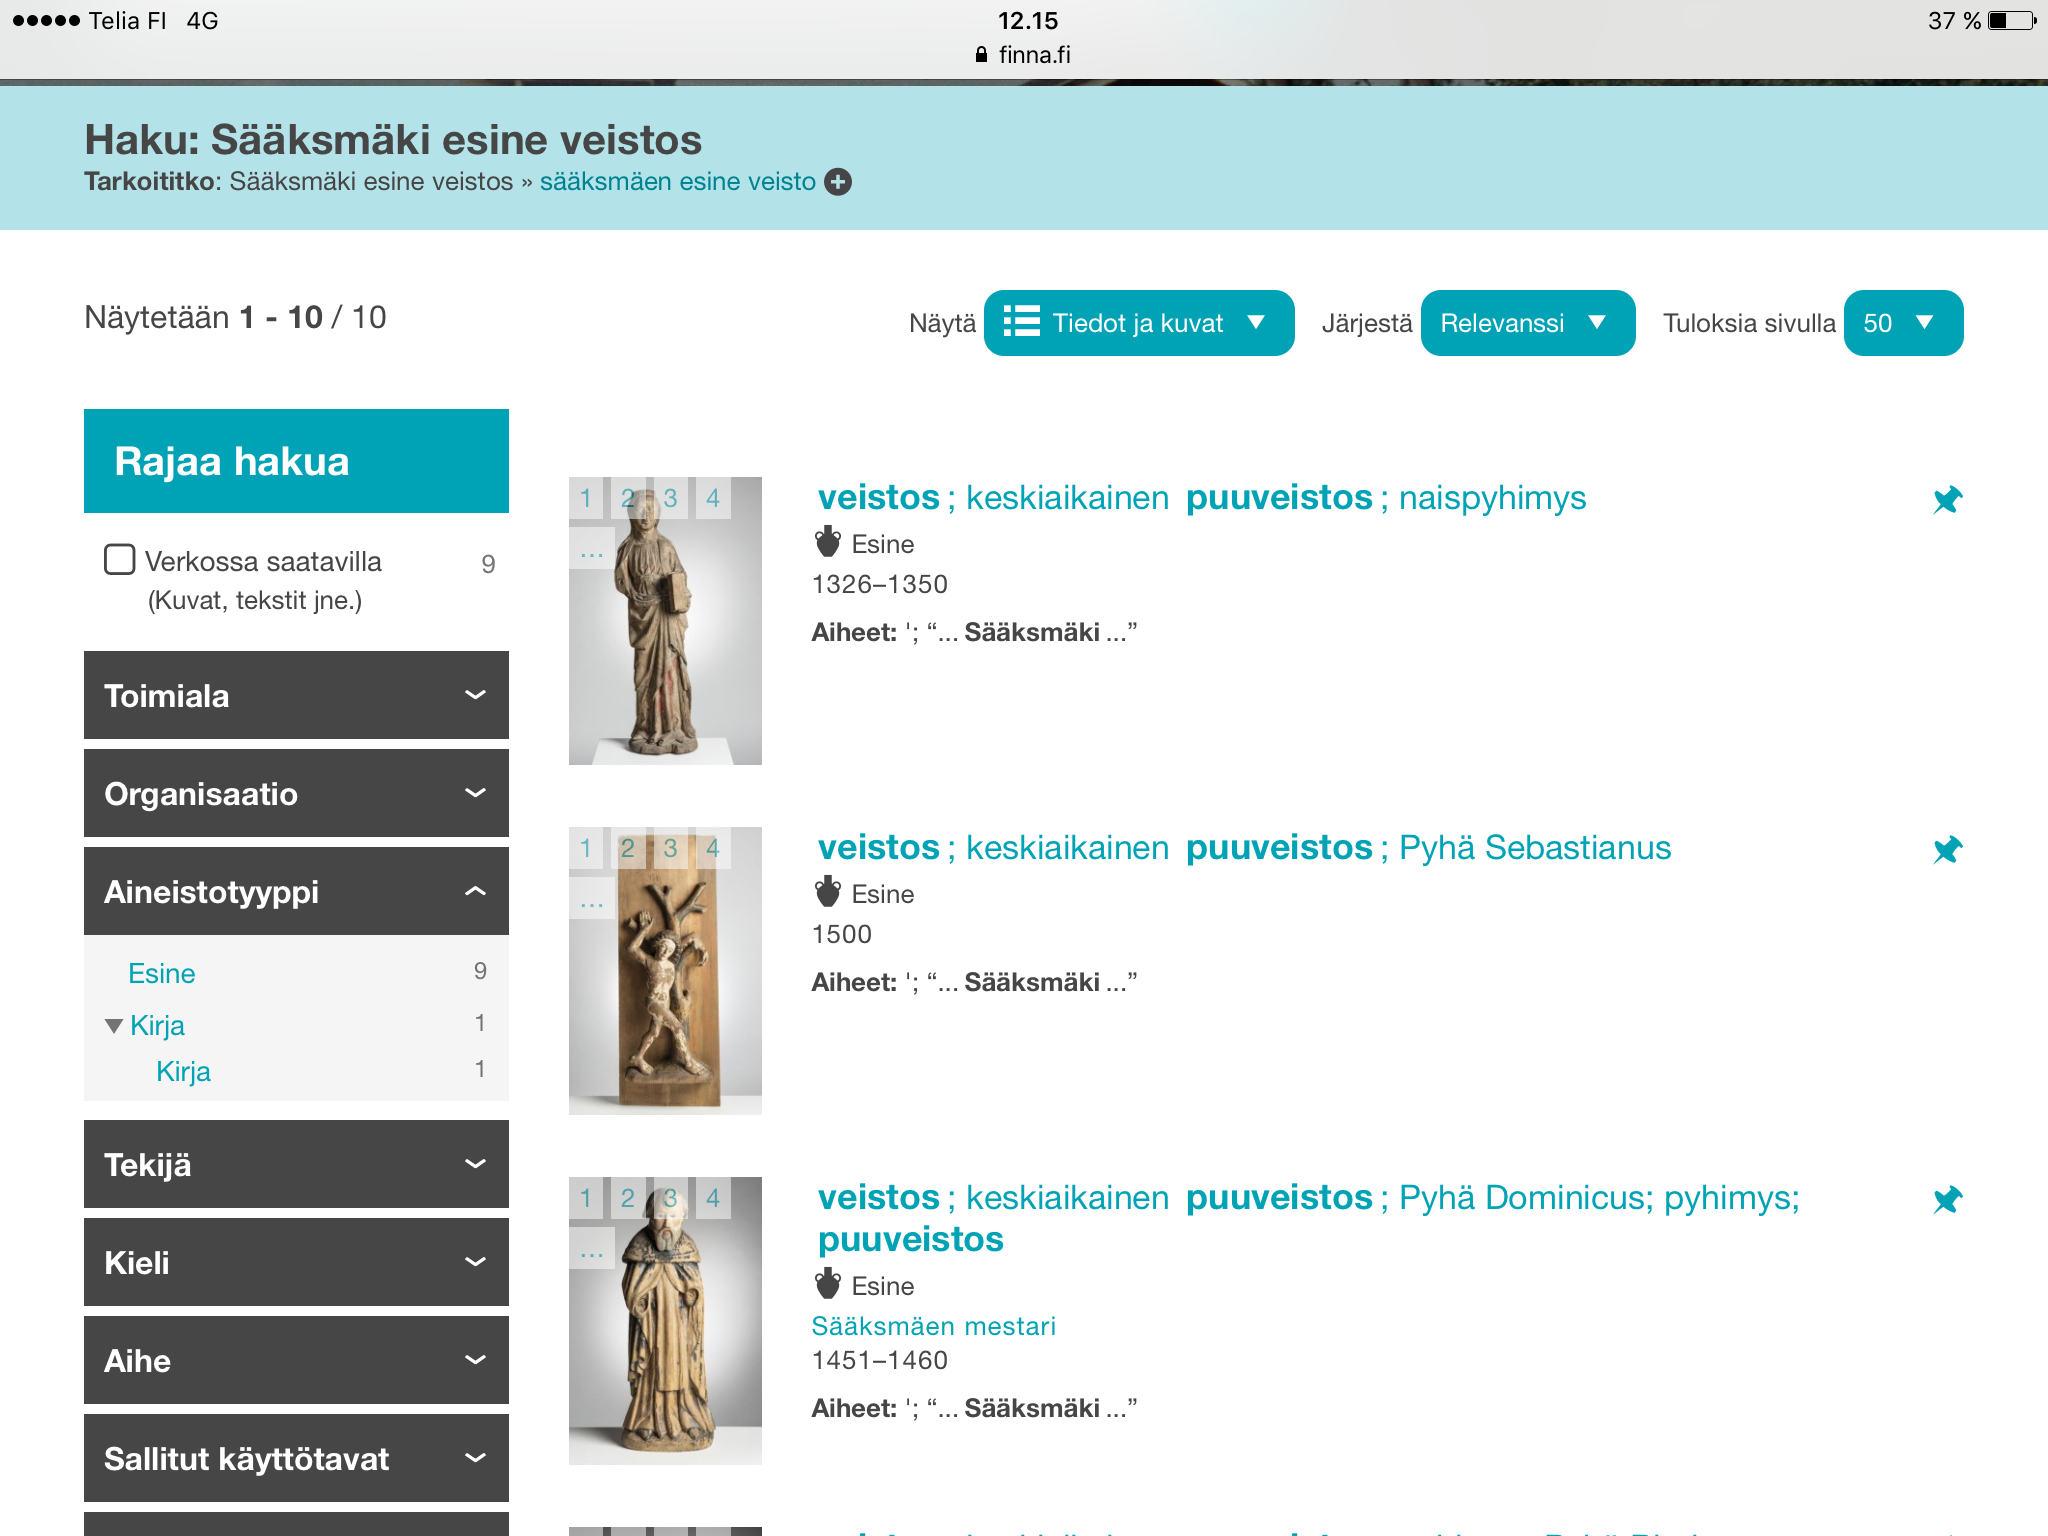Expand the Toimiala facet

pos(296,695)
